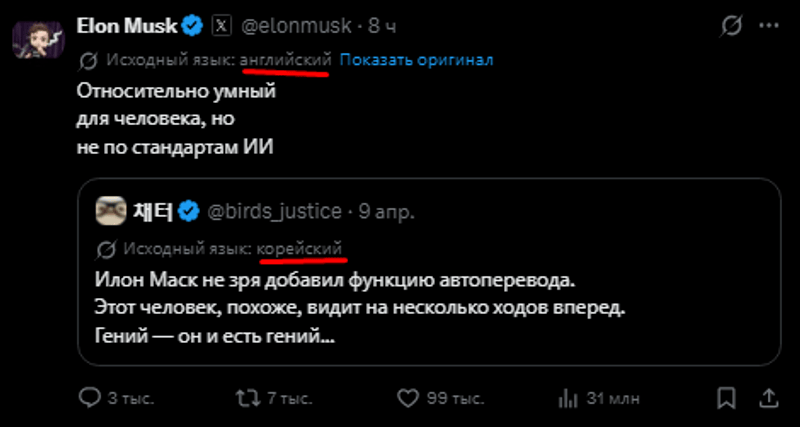
Task: Open Elon Musk's profile avatar
Action: (x=39, y=38)
